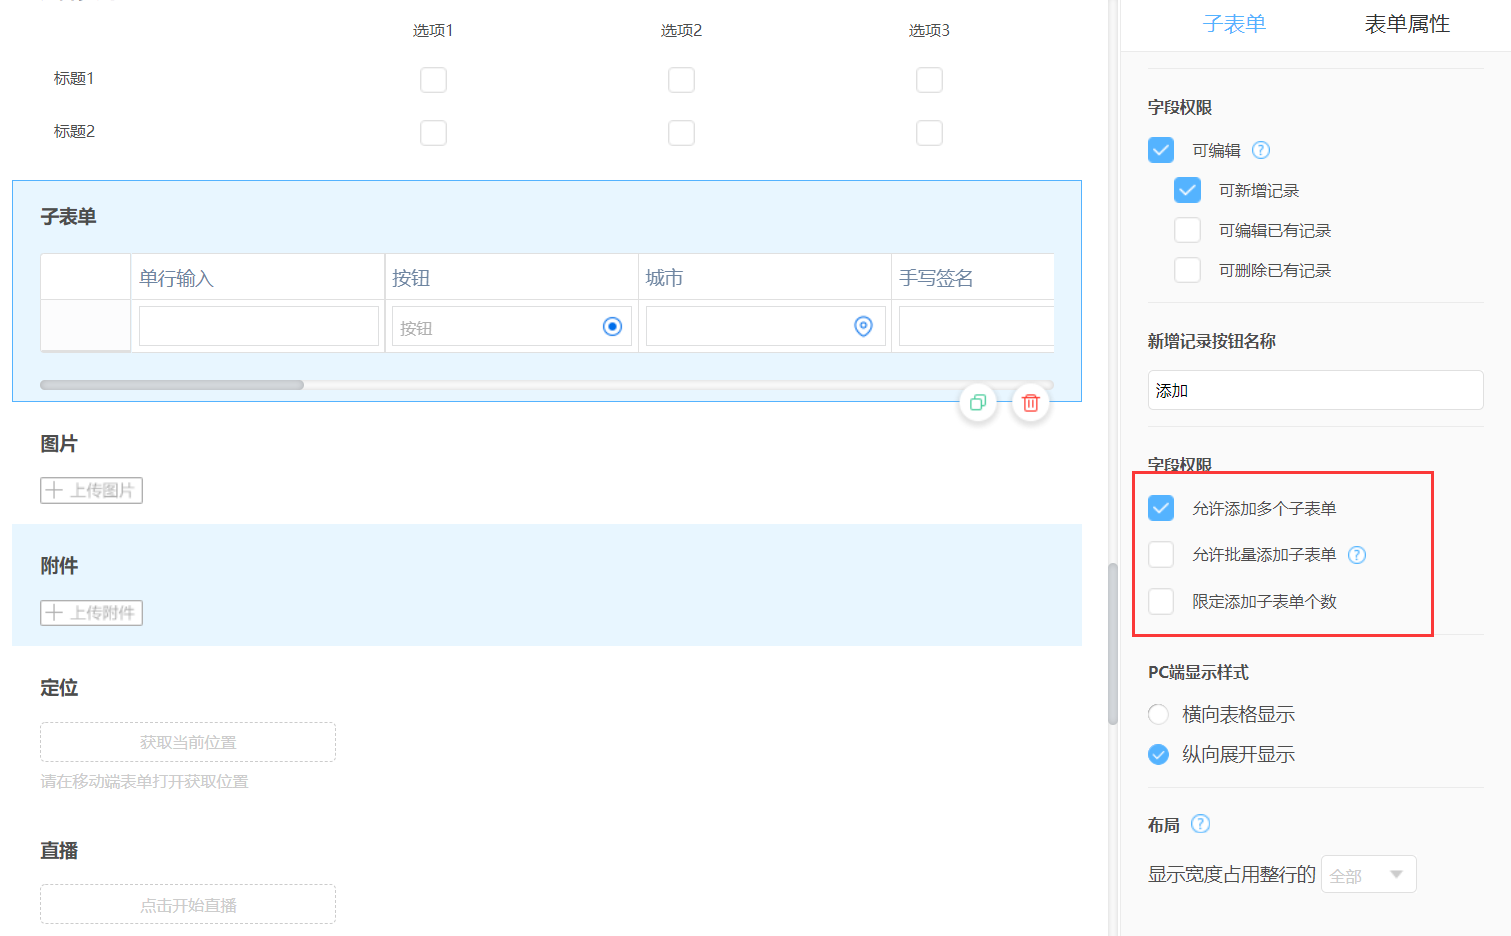The height and width of the screenshot is (936, 1511).
Task: Enable 可删除已有记录
Action: point(1187,270)
